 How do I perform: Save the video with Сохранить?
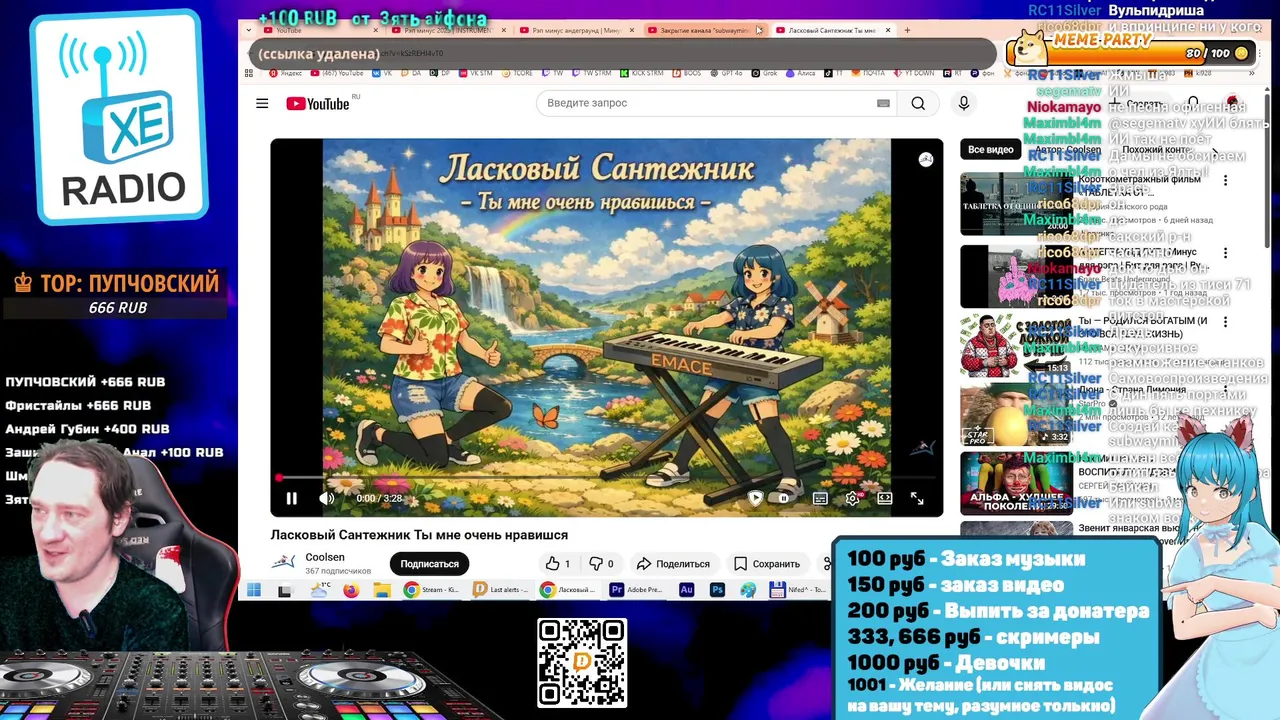click(x=767, y=564)
